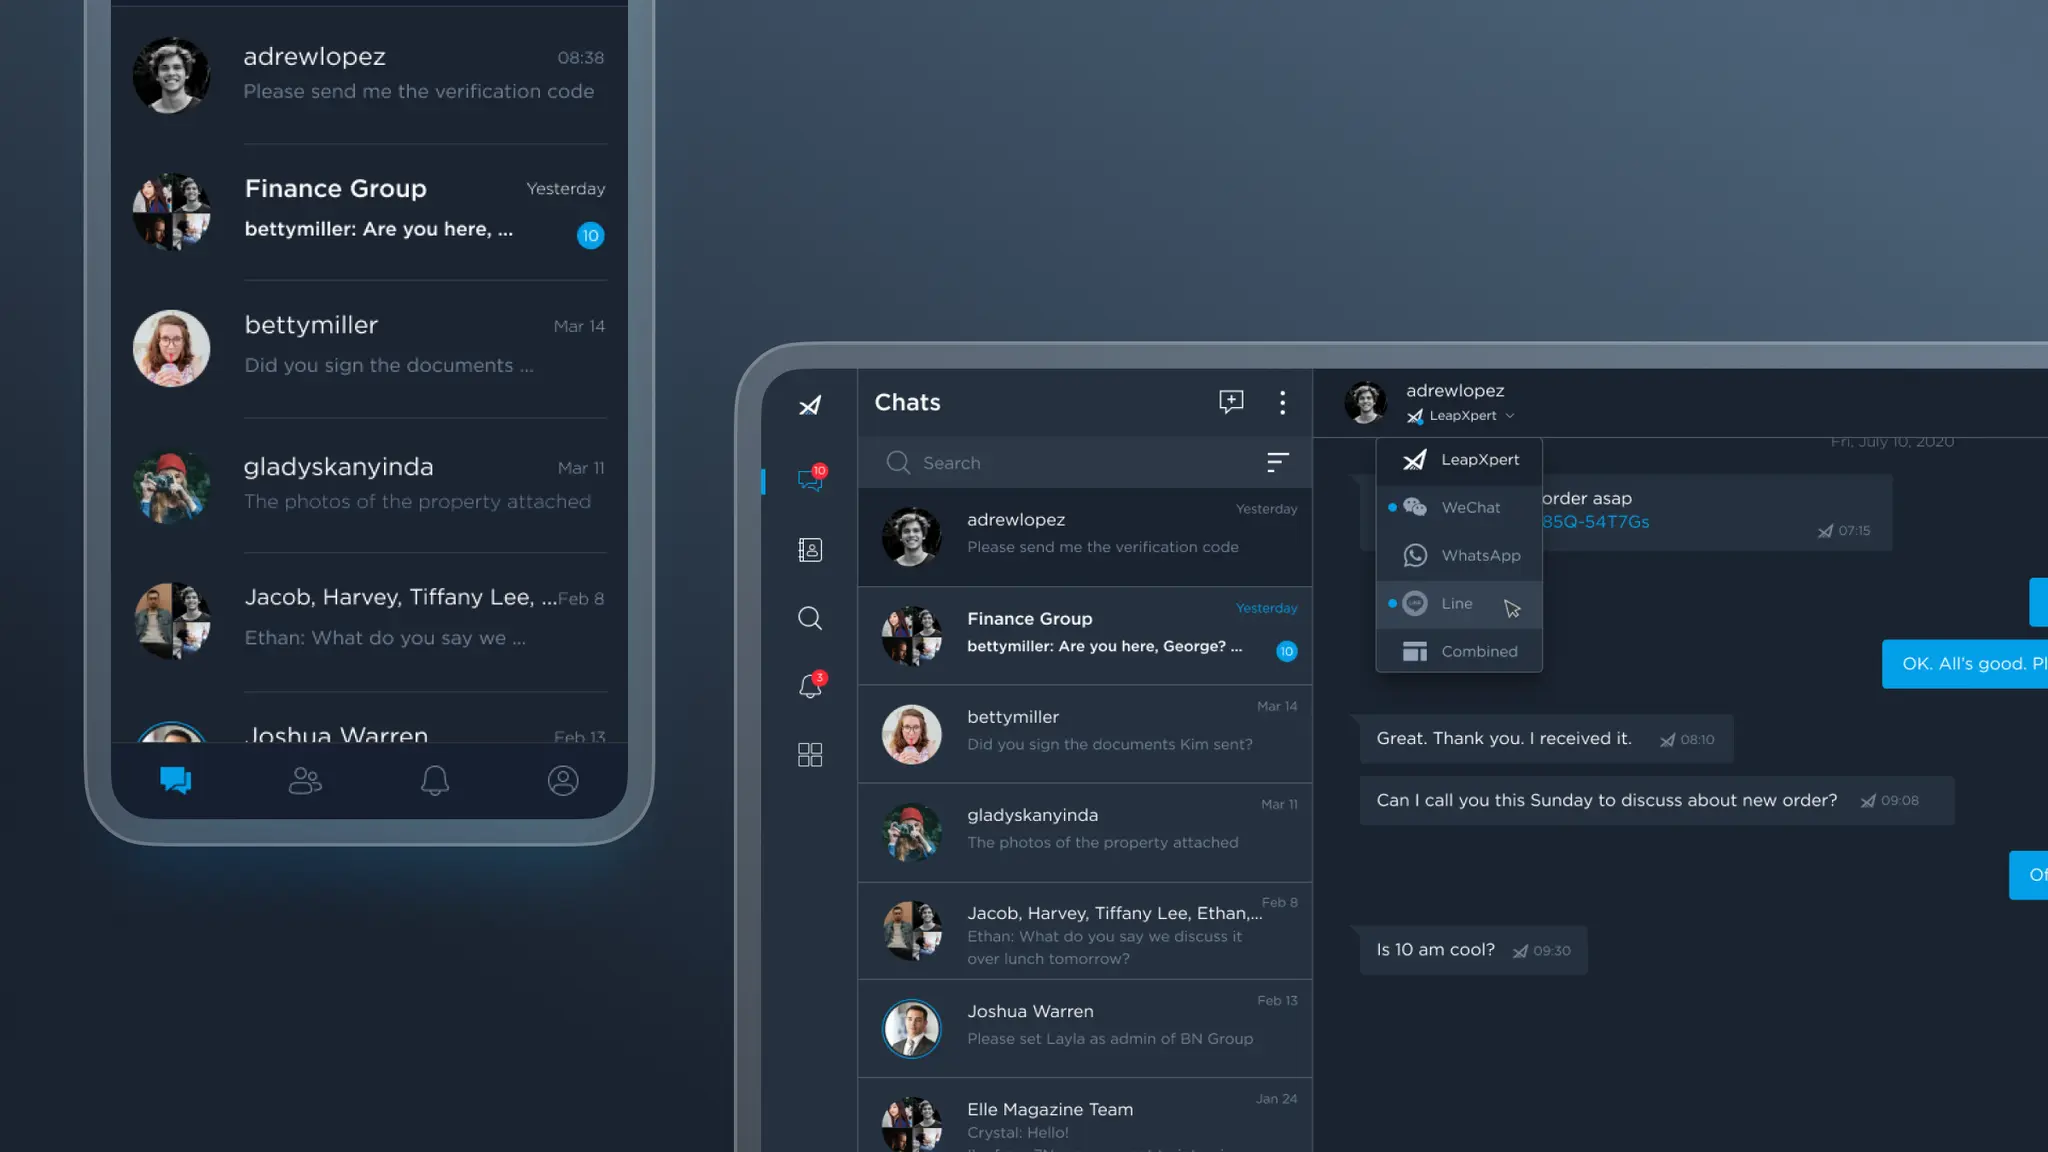Viewport: 2048px width, 1152px height.
Task: Tap the profile icon in phone bottom bar
Action: (x=563, y=781)
